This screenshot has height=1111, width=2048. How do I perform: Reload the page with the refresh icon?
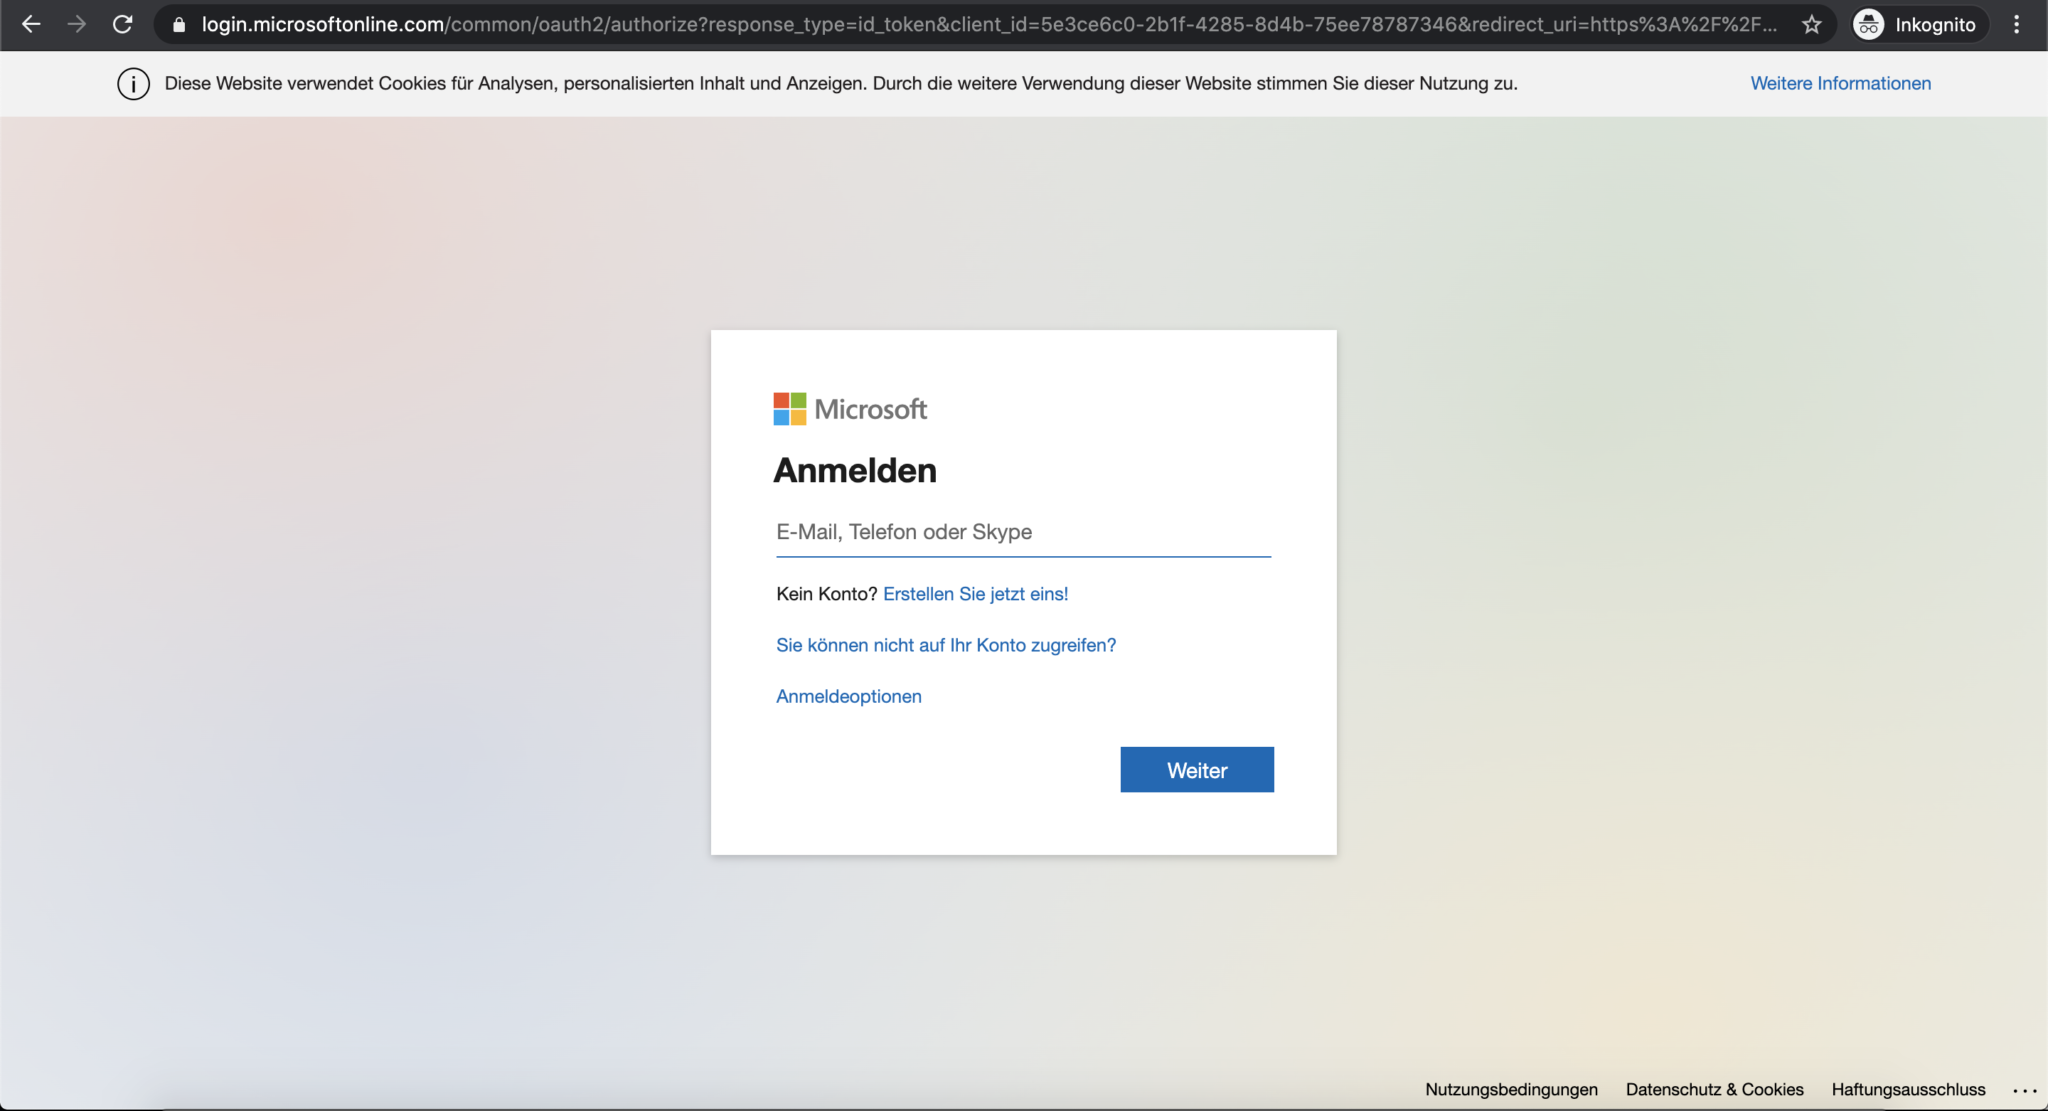[x=122, y=24]
